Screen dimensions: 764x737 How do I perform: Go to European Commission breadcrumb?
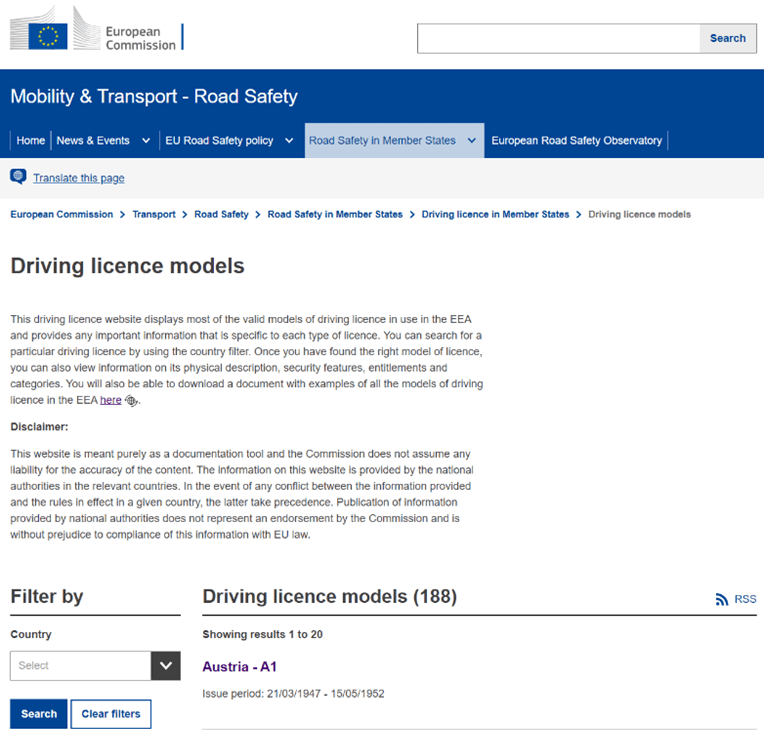61,214
